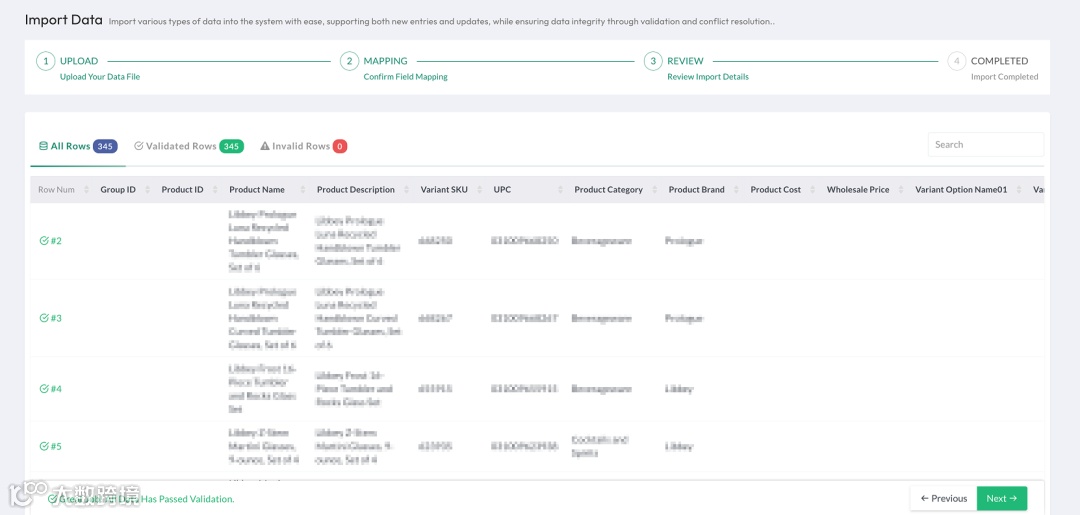Click the validated check icon for row #3
The width and height of the screenshot is (1080, 515).
point(44,318)
